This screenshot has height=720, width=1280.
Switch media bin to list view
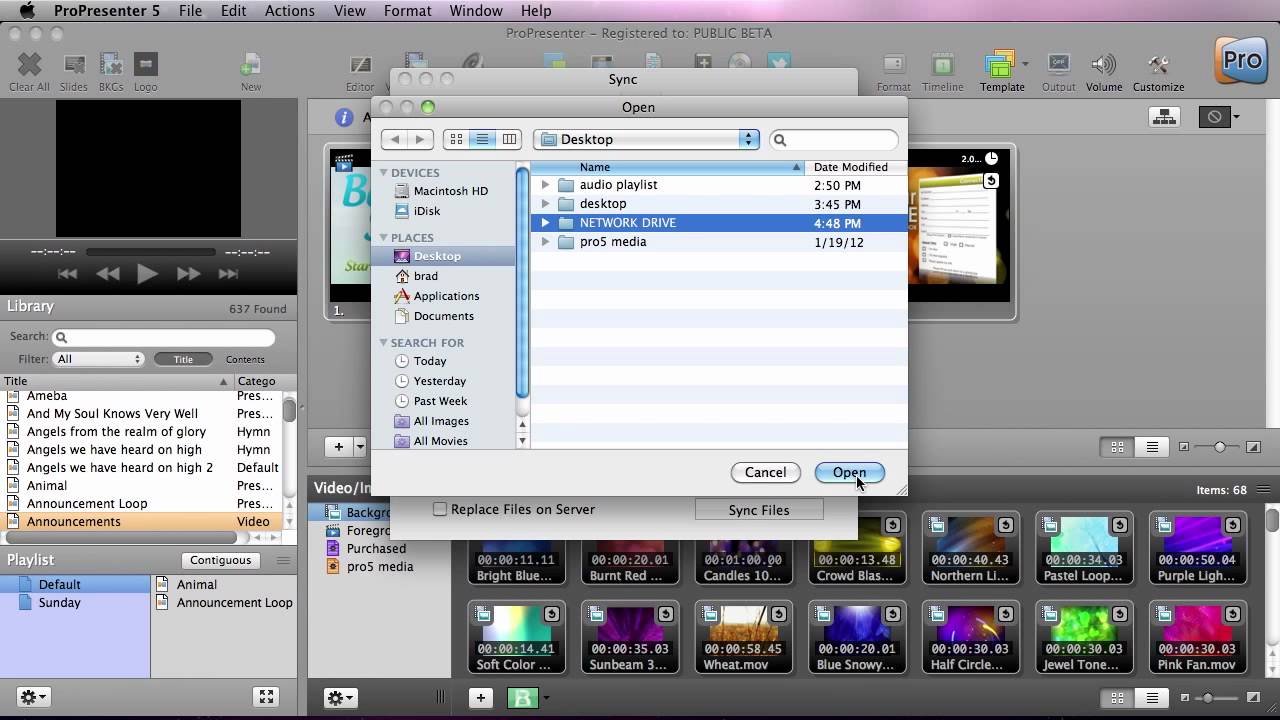coord(1152,698)
